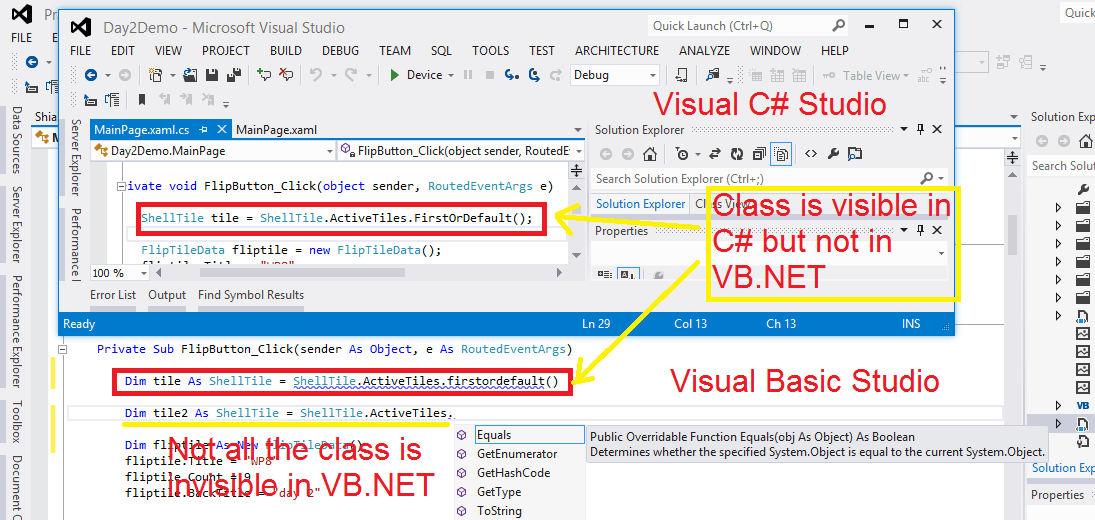Click Home in Day2Demo Solution Explorer
Image resolution: width=1095 pixels, height=520 pixels.
(649, 154)
